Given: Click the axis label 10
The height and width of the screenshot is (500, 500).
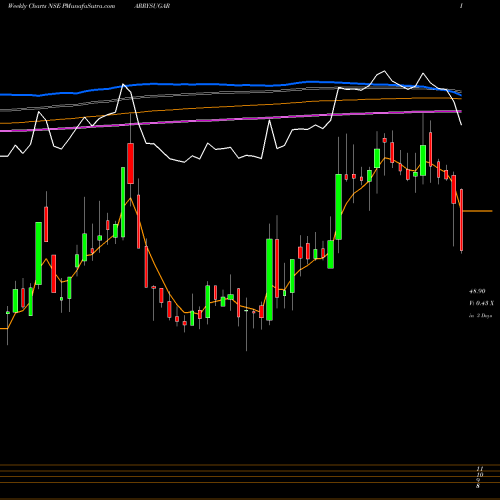Looking at the screenshot, I should click(480, 475).
